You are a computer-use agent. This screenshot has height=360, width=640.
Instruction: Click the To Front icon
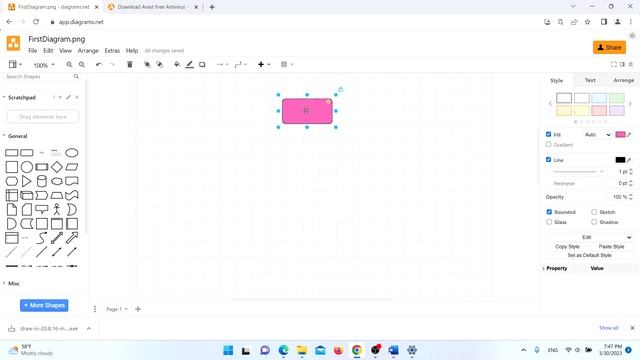pos(147,64)
